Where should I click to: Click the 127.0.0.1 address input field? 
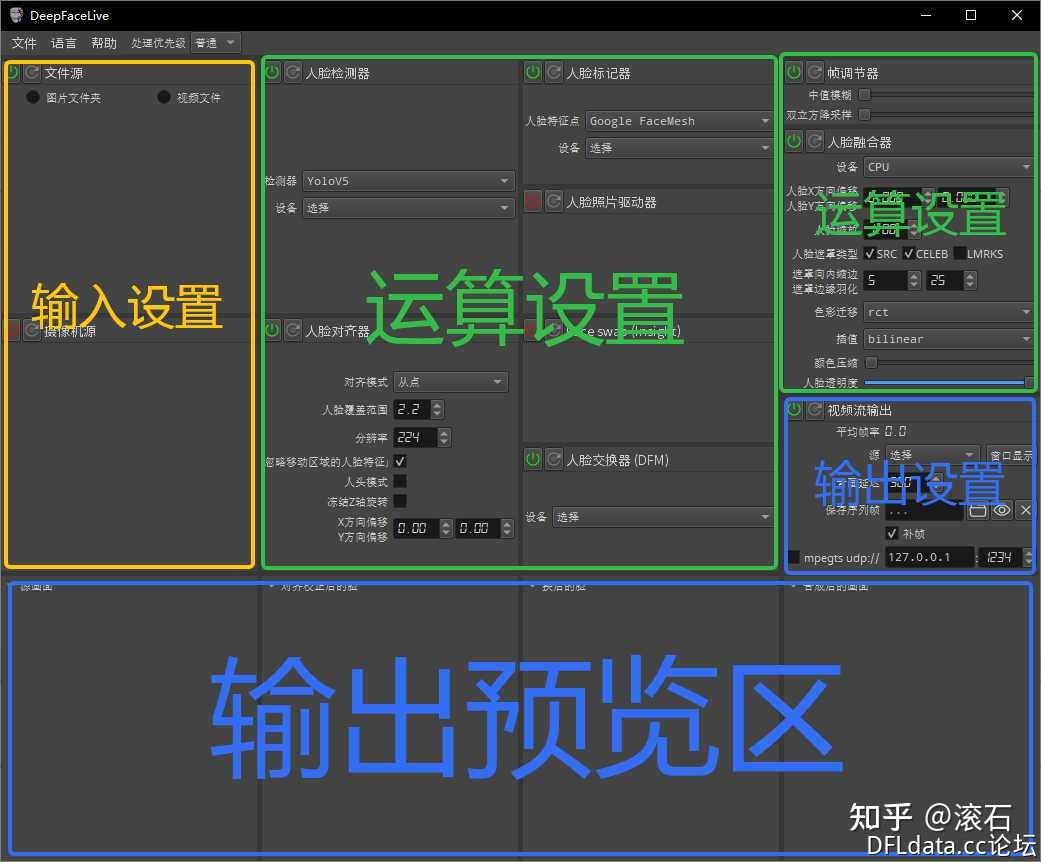point(928,555)
